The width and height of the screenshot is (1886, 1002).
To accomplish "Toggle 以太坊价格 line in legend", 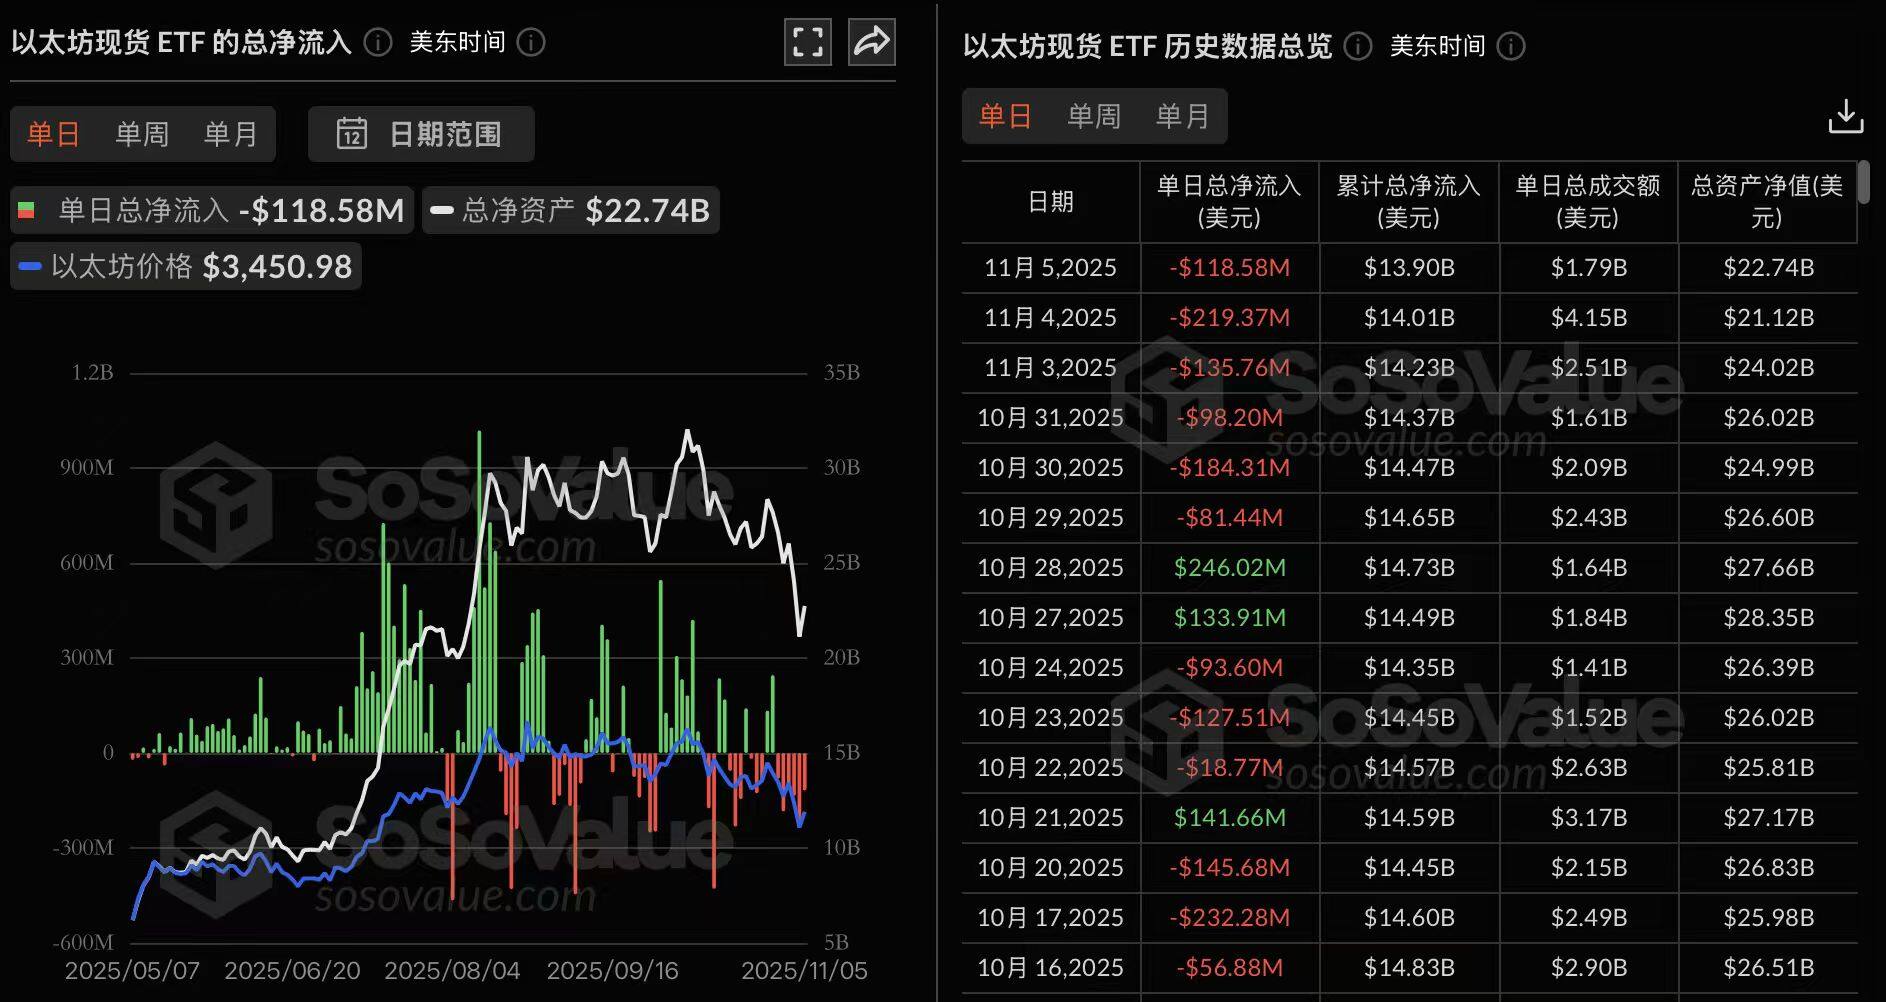I will tap(186, 266).
